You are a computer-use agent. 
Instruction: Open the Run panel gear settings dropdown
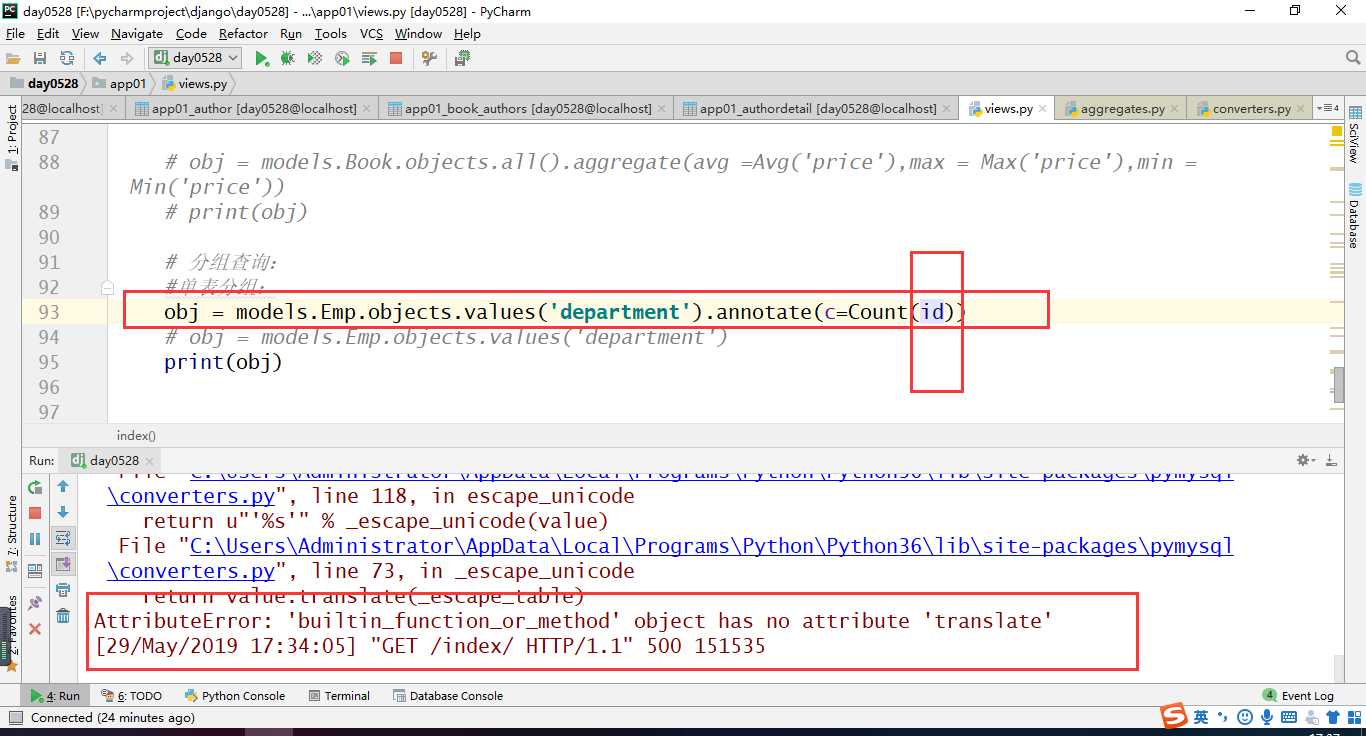tap(1304, 460)
